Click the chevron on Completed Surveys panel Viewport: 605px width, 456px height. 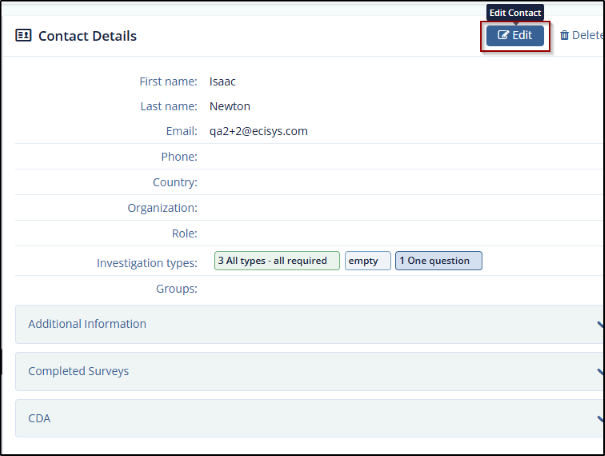click(599, 371)
